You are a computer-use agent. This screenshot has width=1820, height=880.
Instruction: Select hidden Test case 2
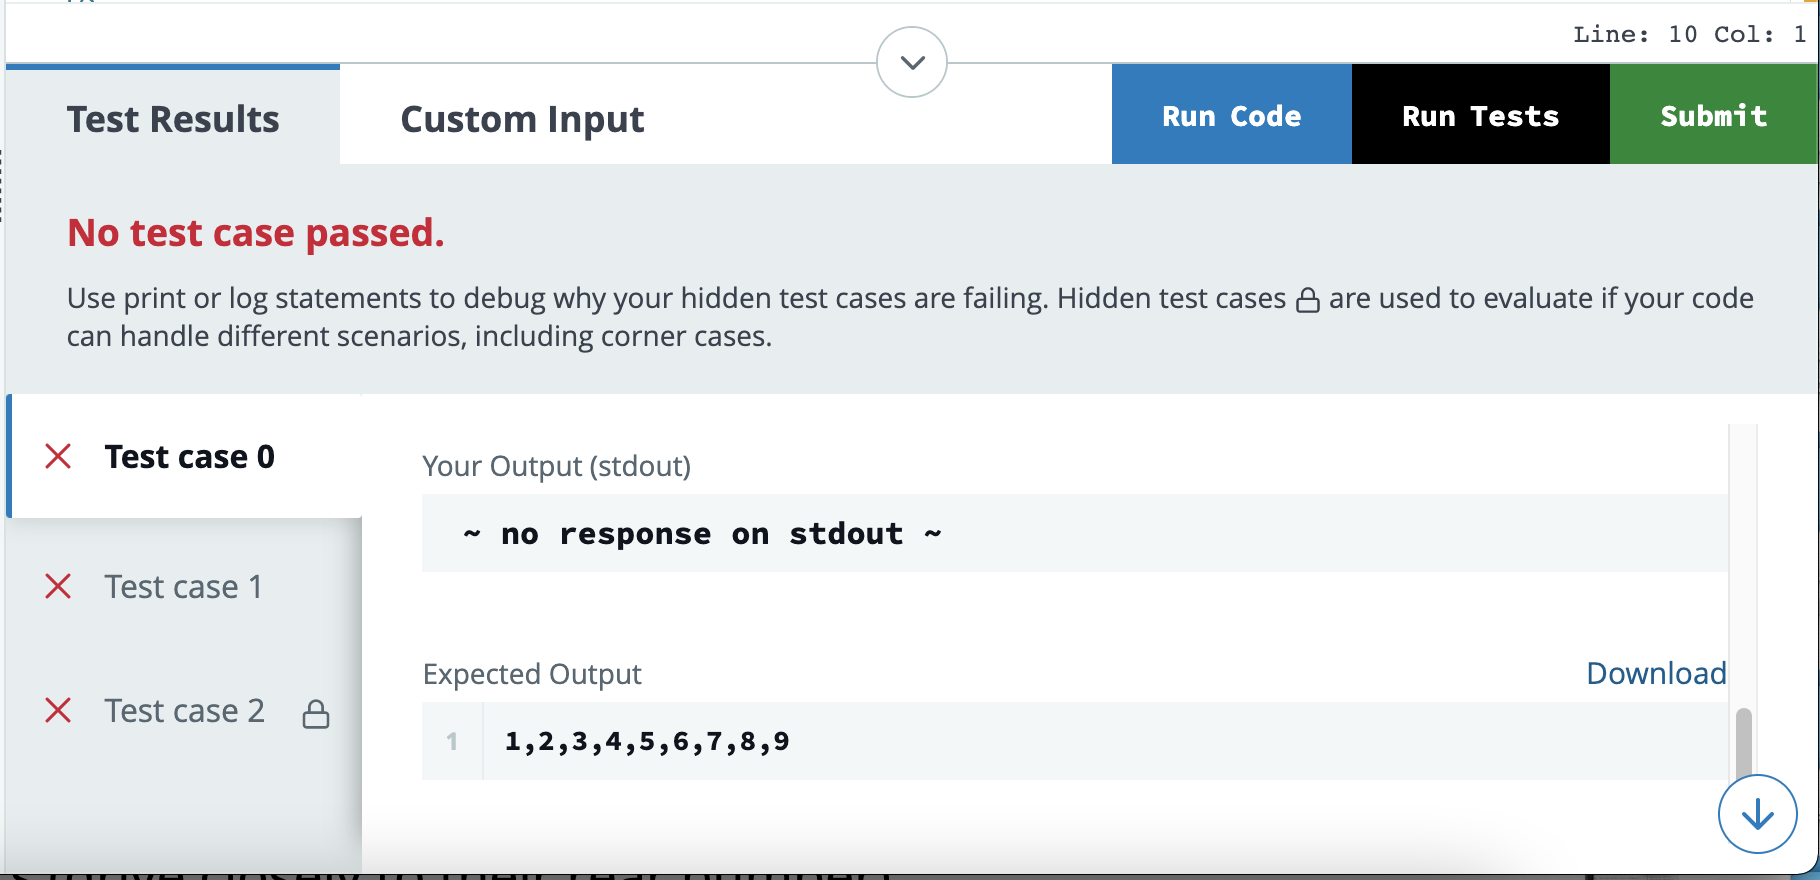point(185,711)
